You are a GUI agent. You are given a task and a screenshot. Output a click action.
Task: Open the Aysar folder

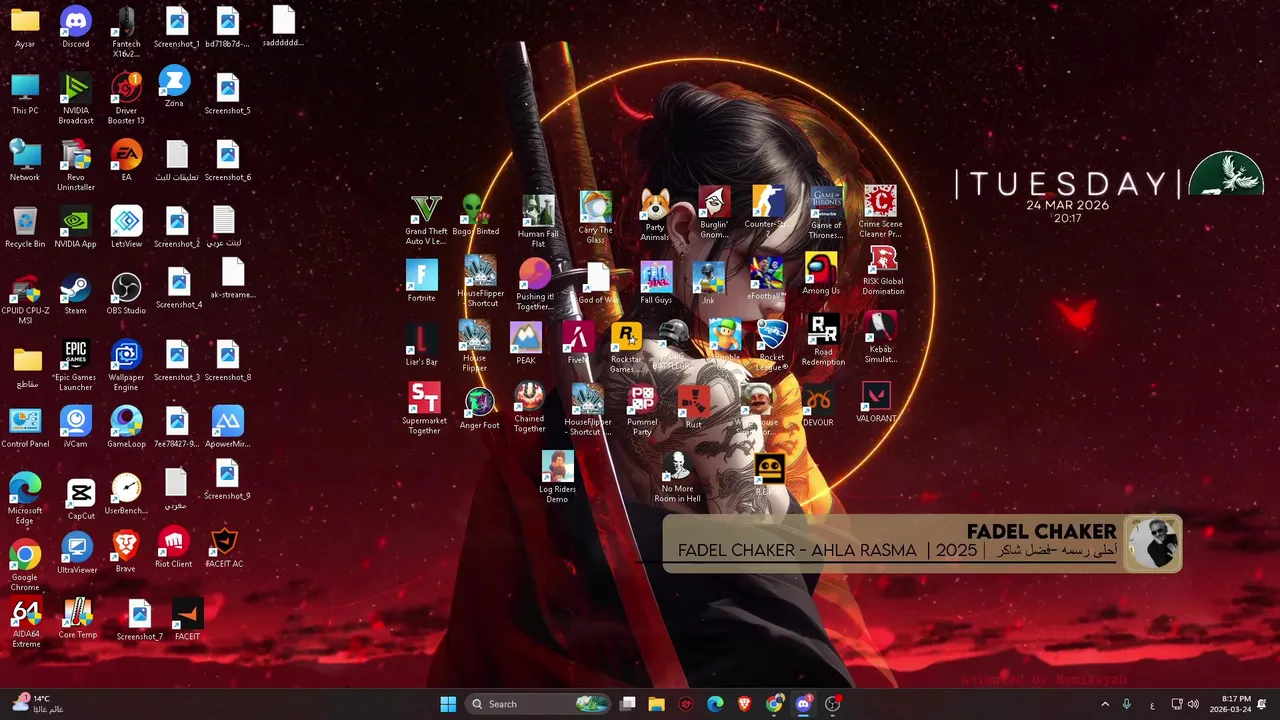(x=25, y=27)
